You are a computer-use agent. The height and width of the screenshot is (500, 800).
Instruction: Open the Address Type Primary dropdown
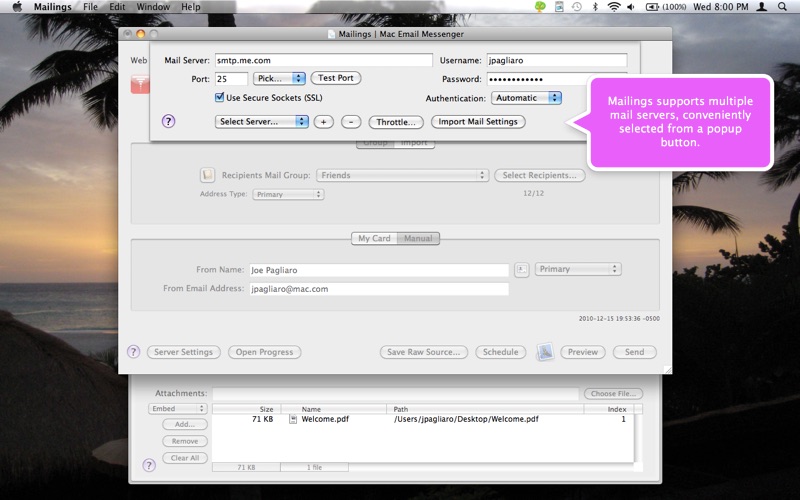(288, 194)
